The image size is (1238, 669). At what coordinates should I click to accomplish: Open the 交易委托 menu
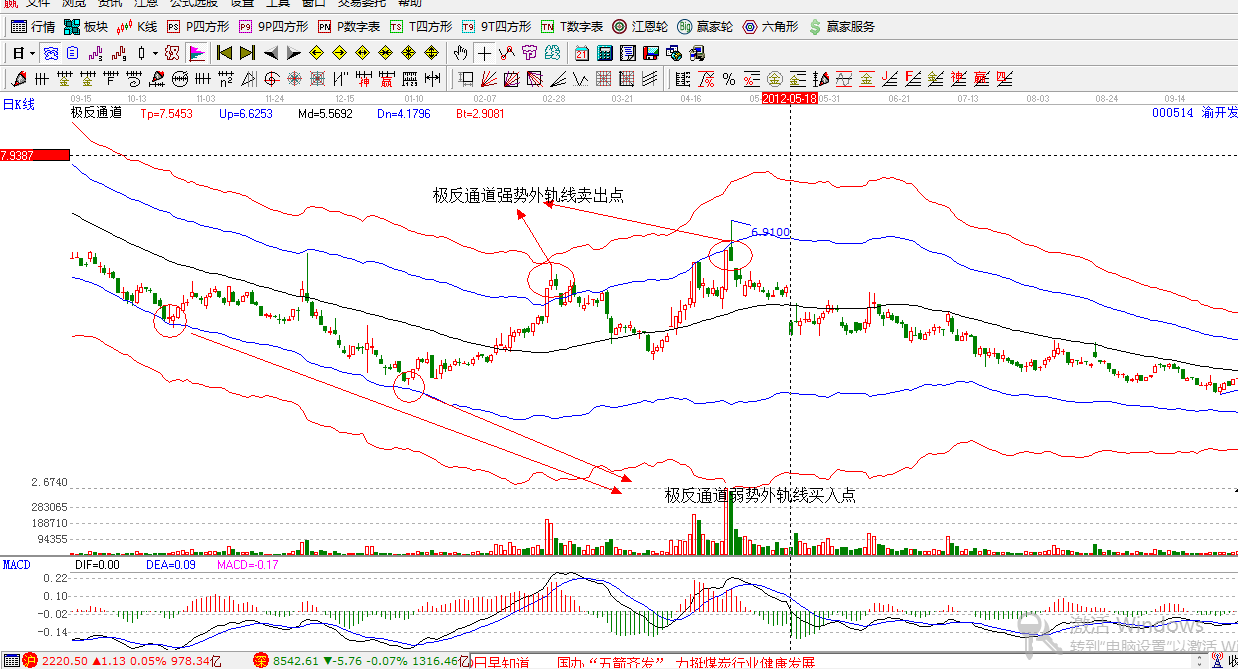(x=361, y=3)
